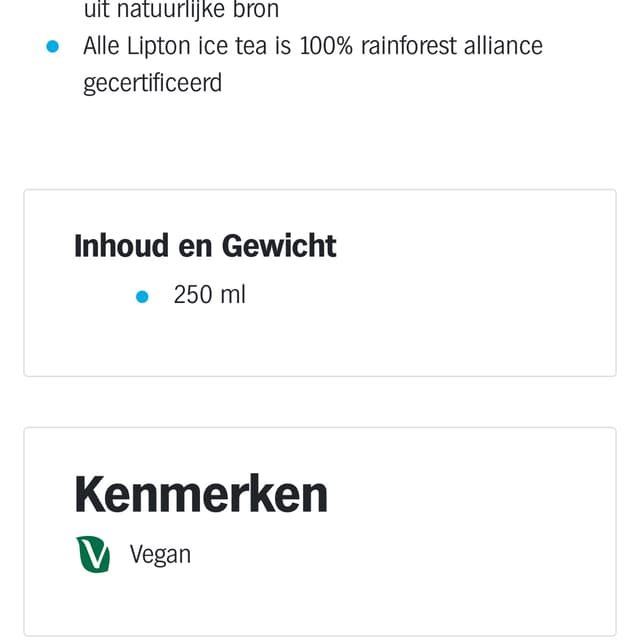Click the word Lipton in the bullet

pyautogui.click(x=158, y=46)
